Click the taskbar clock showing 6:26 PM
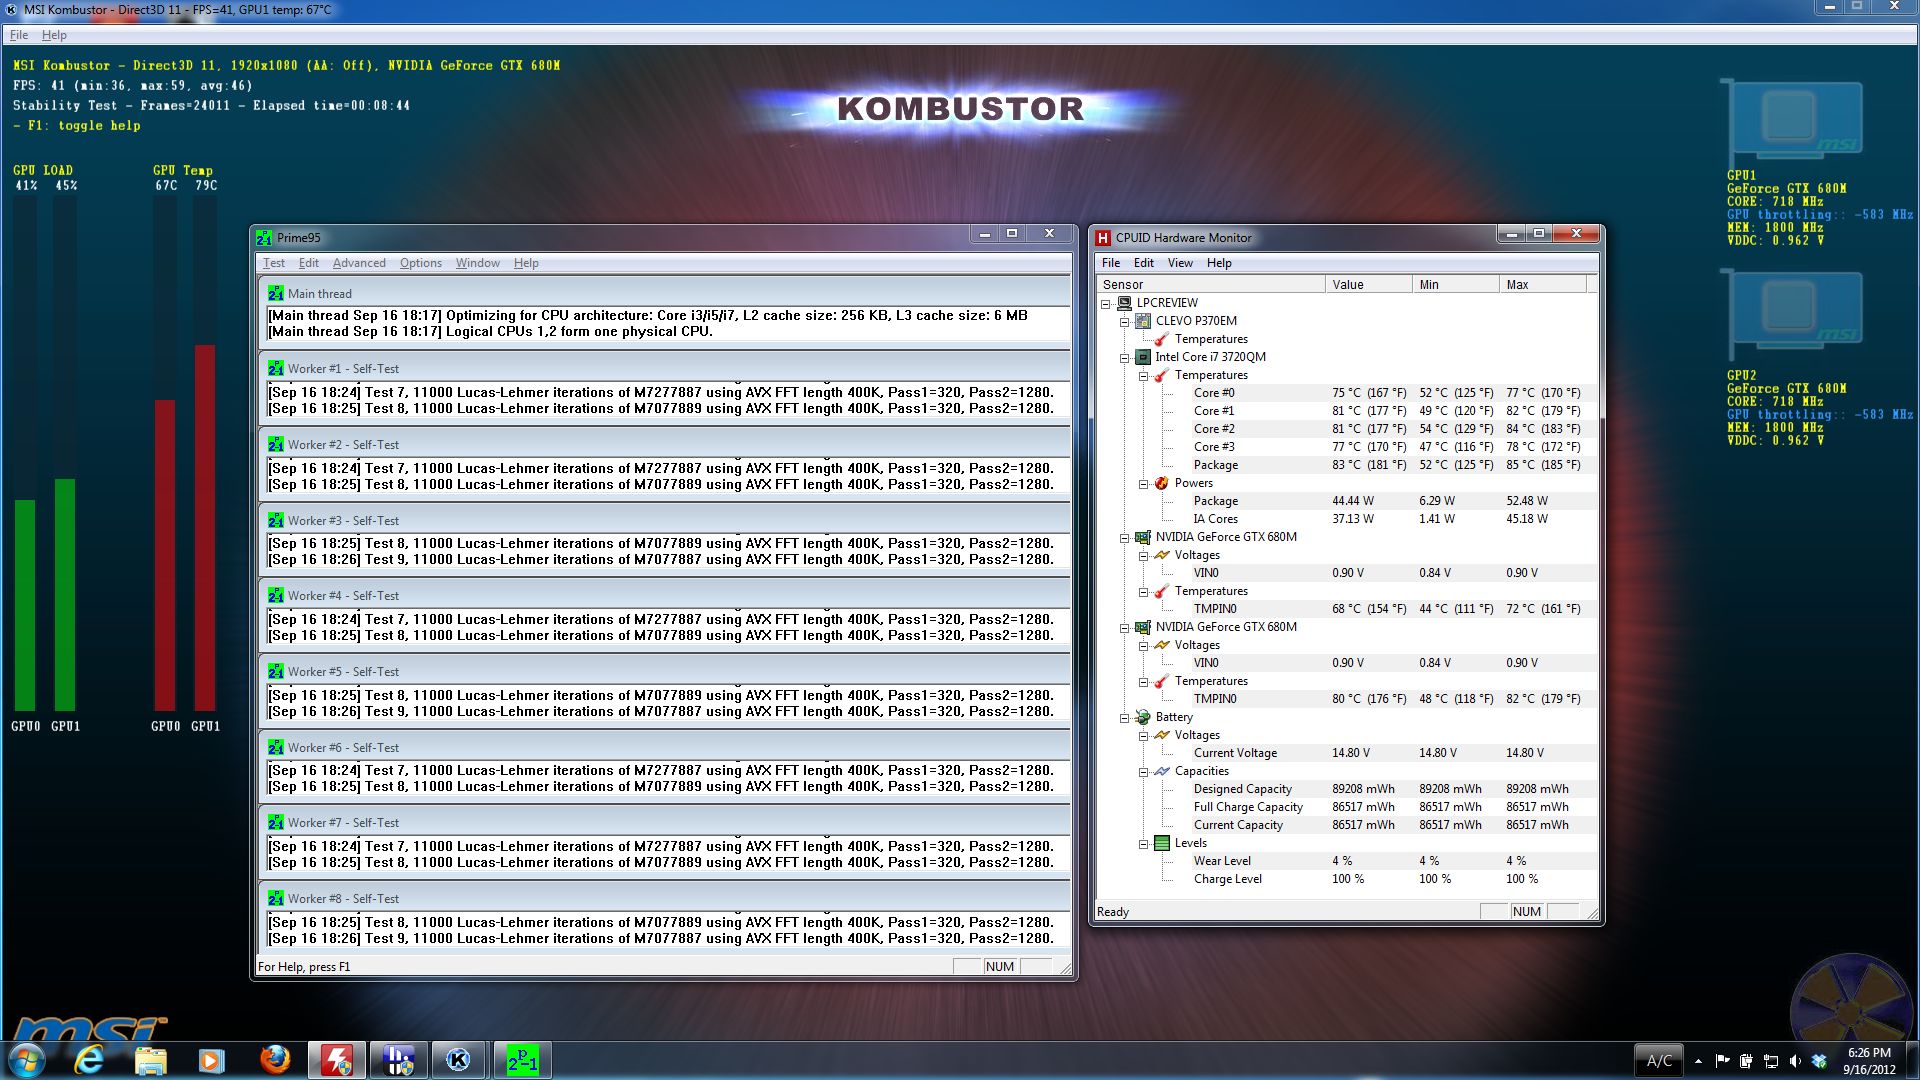This screenshot has height=1080, width=1920. tap(1869, 1061)
